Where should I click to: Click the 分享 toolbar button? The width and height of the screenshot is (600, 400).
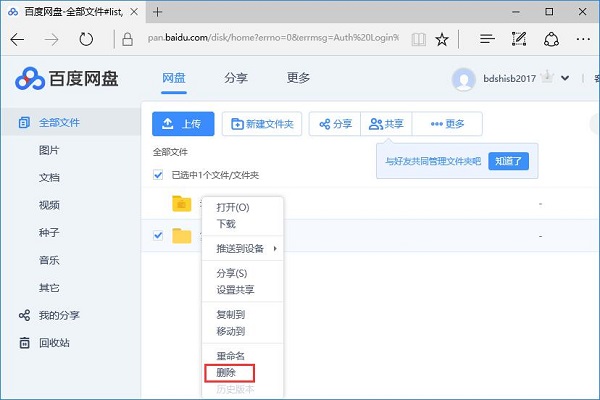335,124
